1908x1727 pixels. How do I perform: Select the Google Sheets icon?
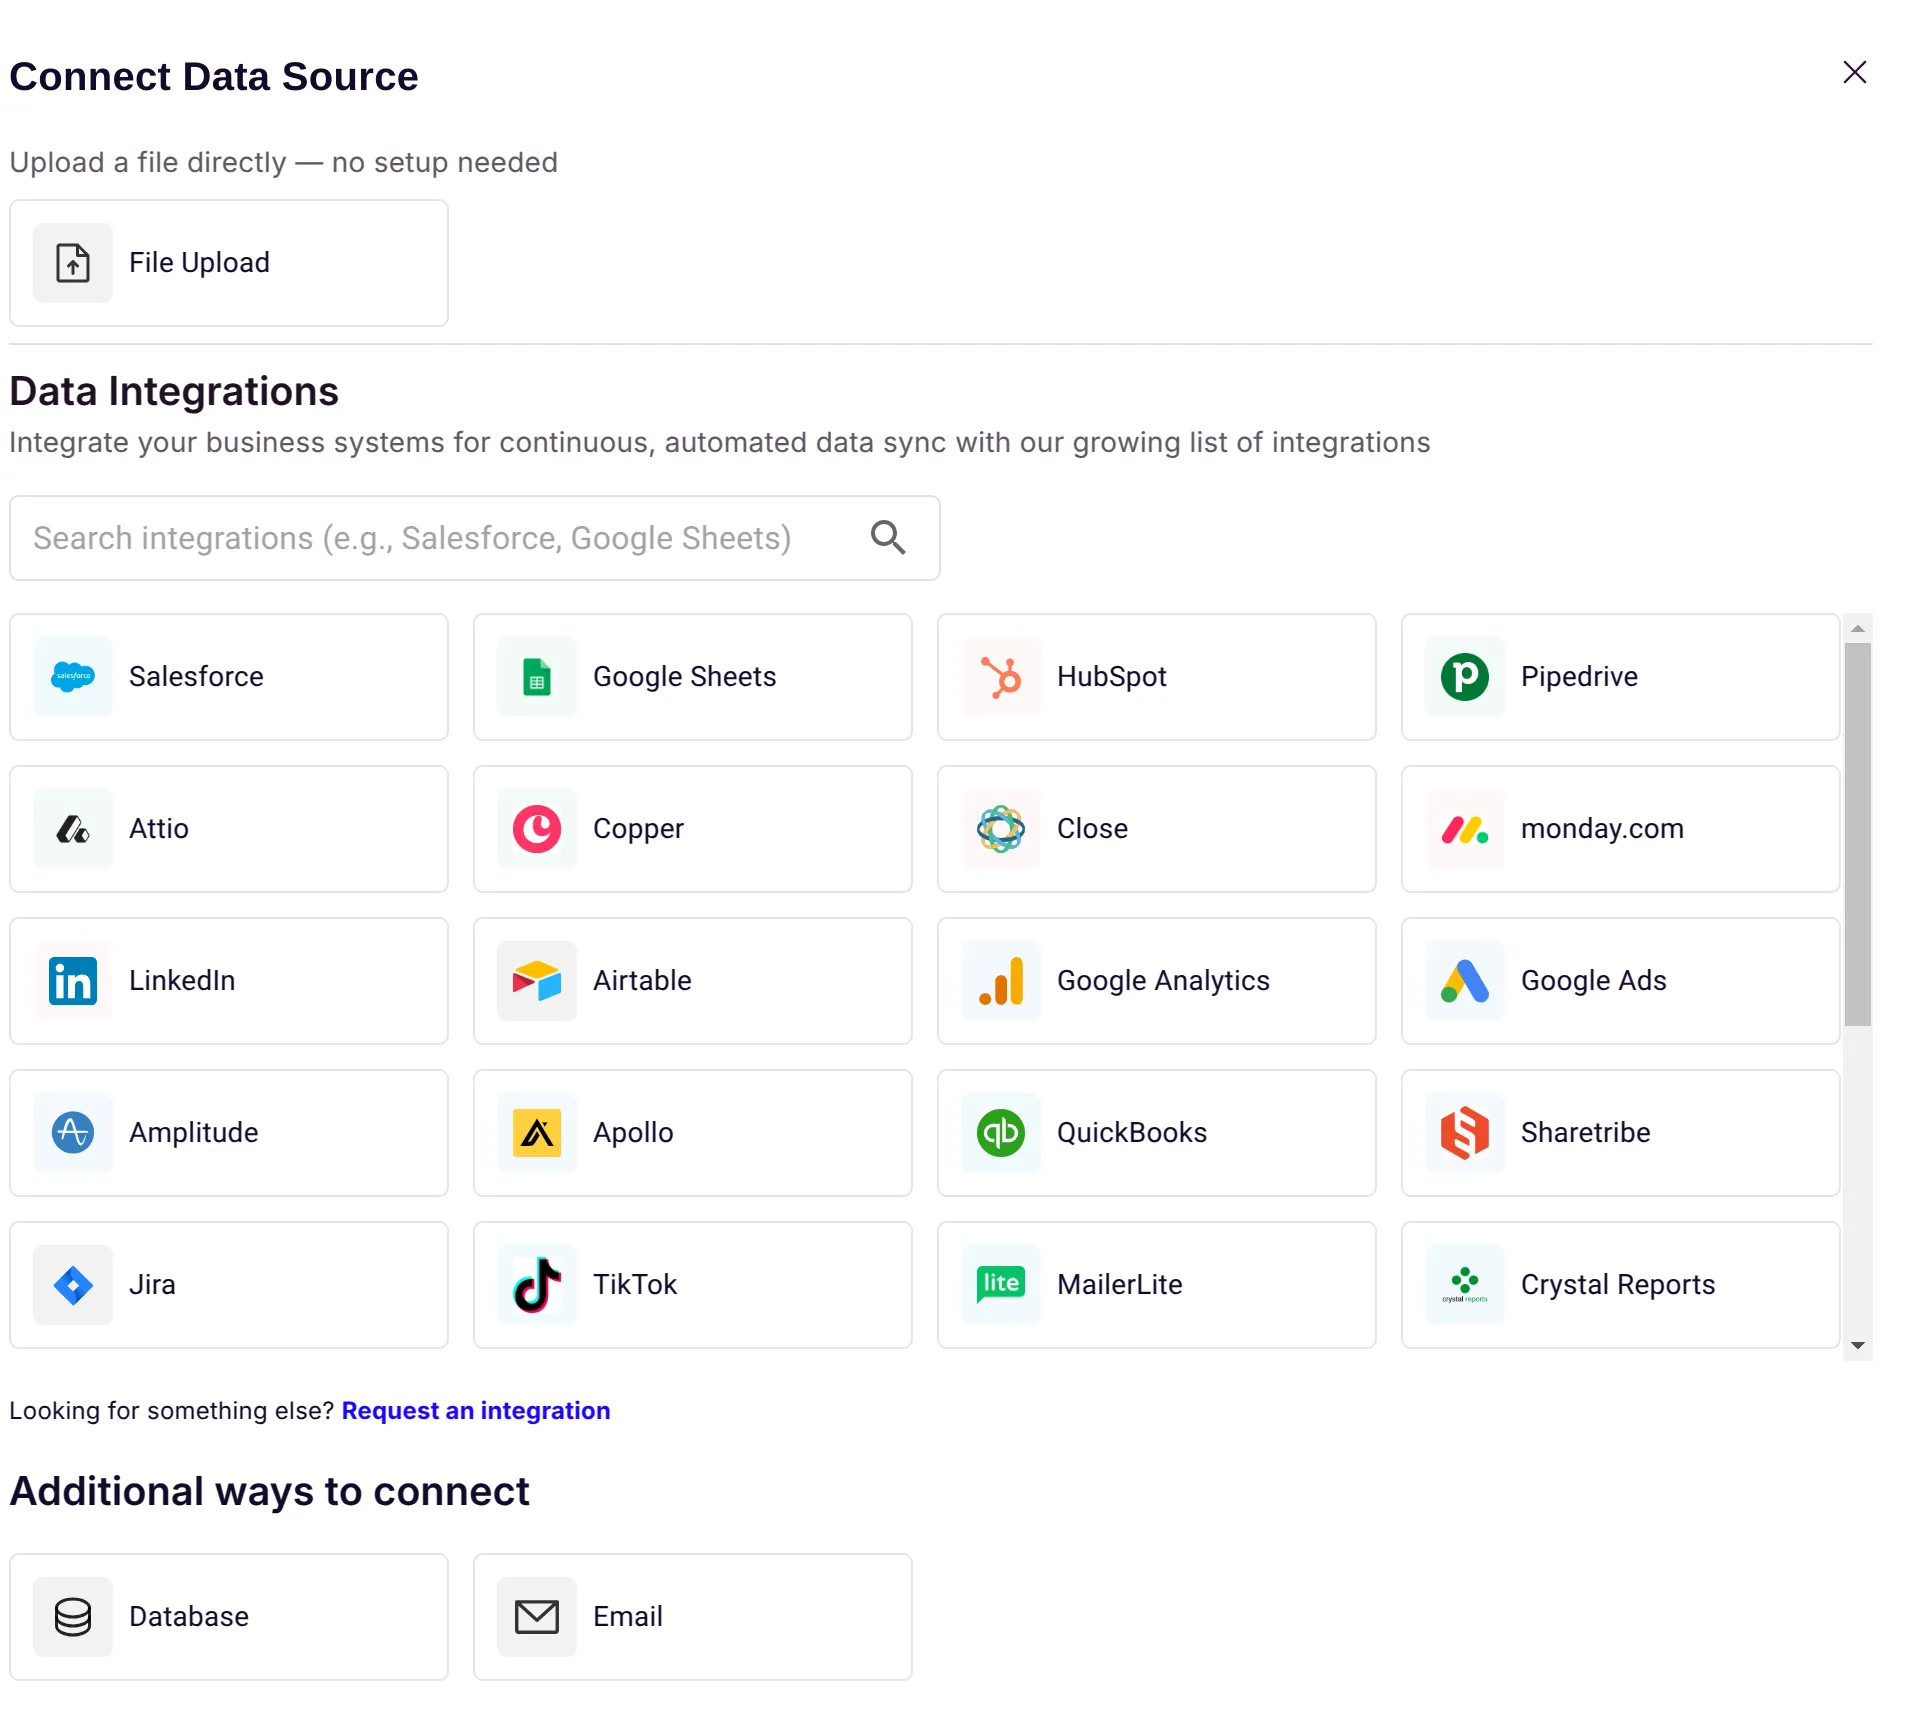[x=537, y=677]
